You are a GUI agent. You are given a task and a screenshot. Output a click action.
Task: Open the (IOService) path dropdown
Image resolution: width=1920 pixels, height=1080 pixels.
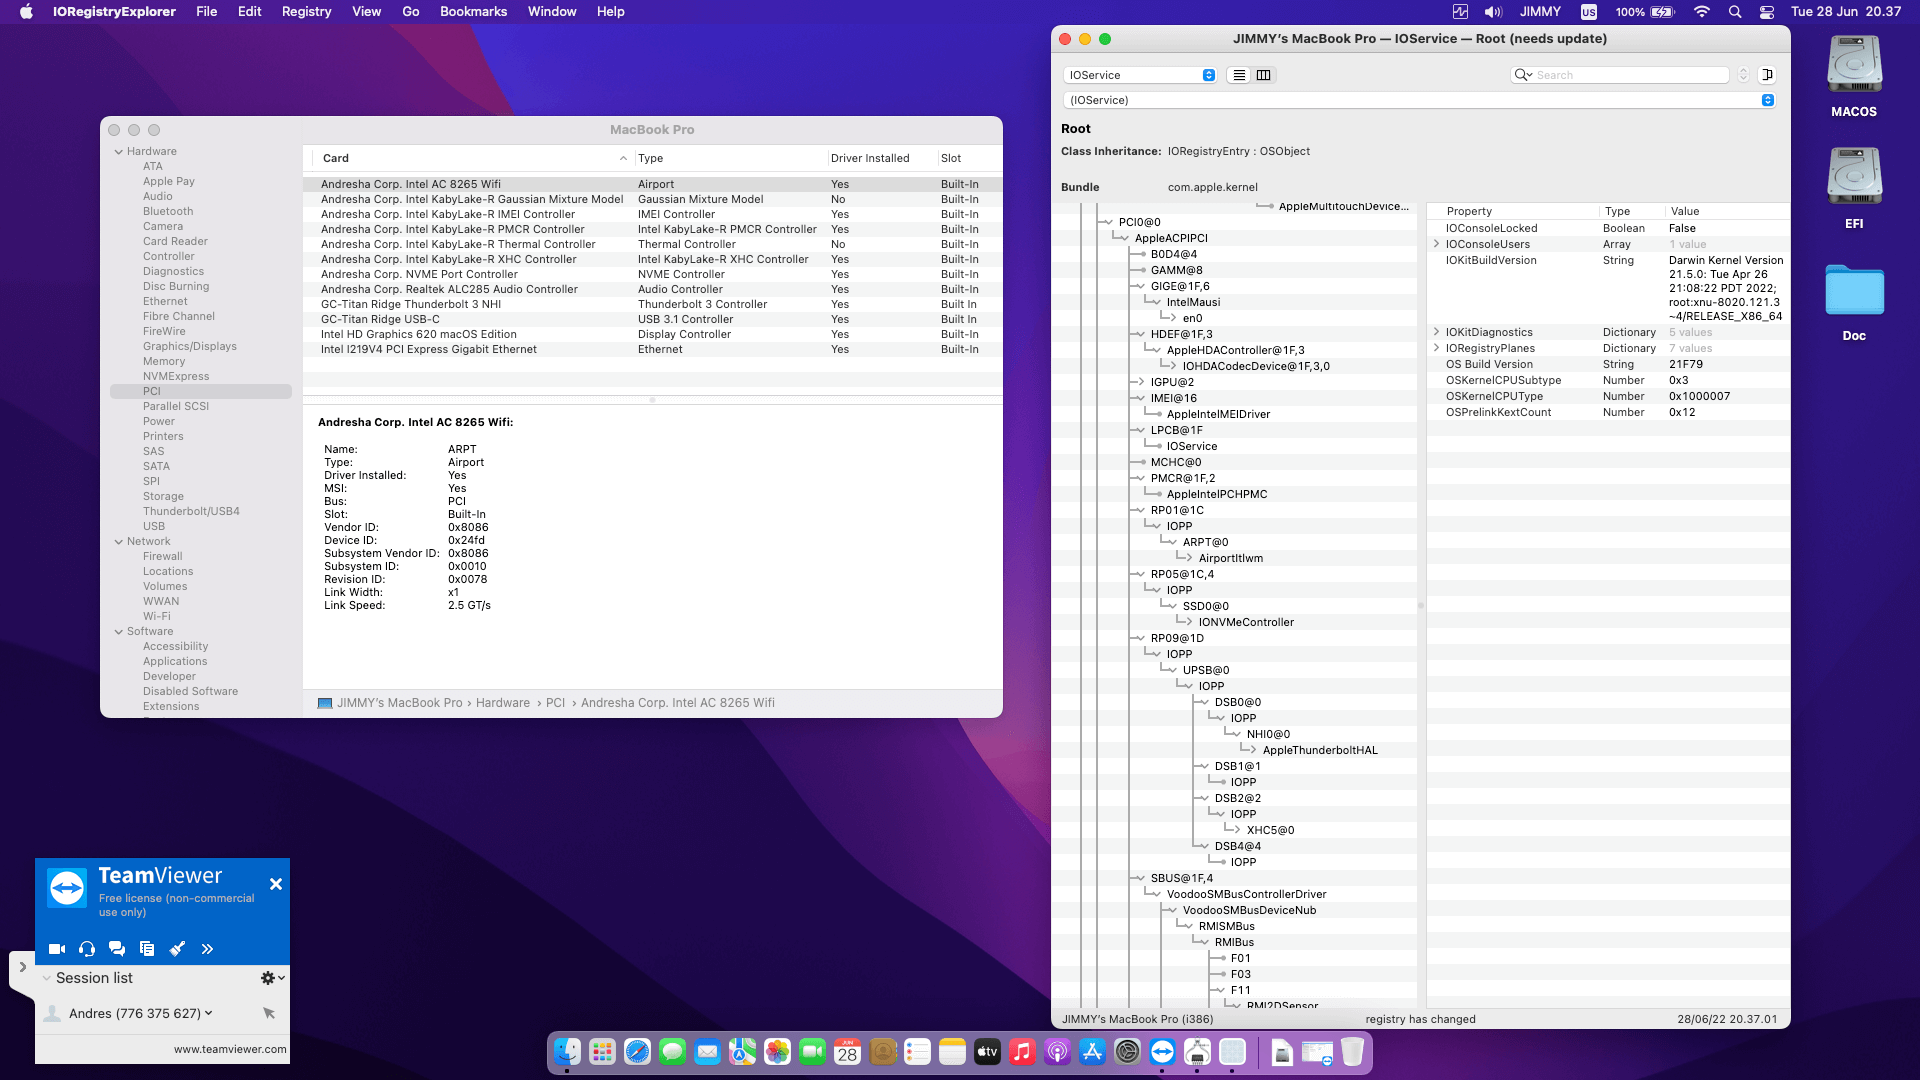(1419, 100)
